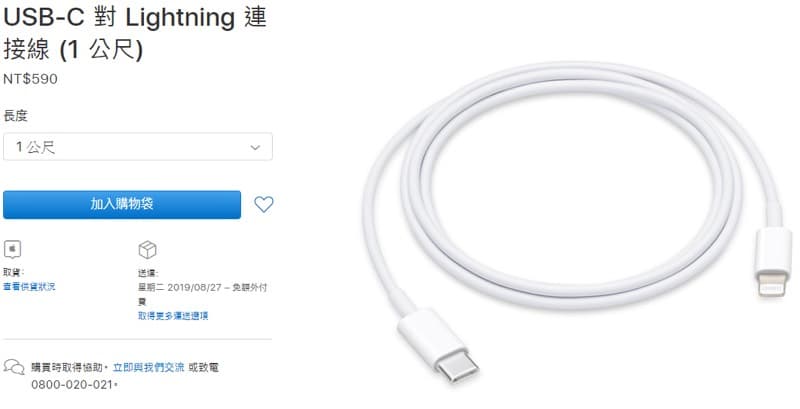Click the 取貨 pickup label
800x409 pixels.
click(x=13, y=273)
